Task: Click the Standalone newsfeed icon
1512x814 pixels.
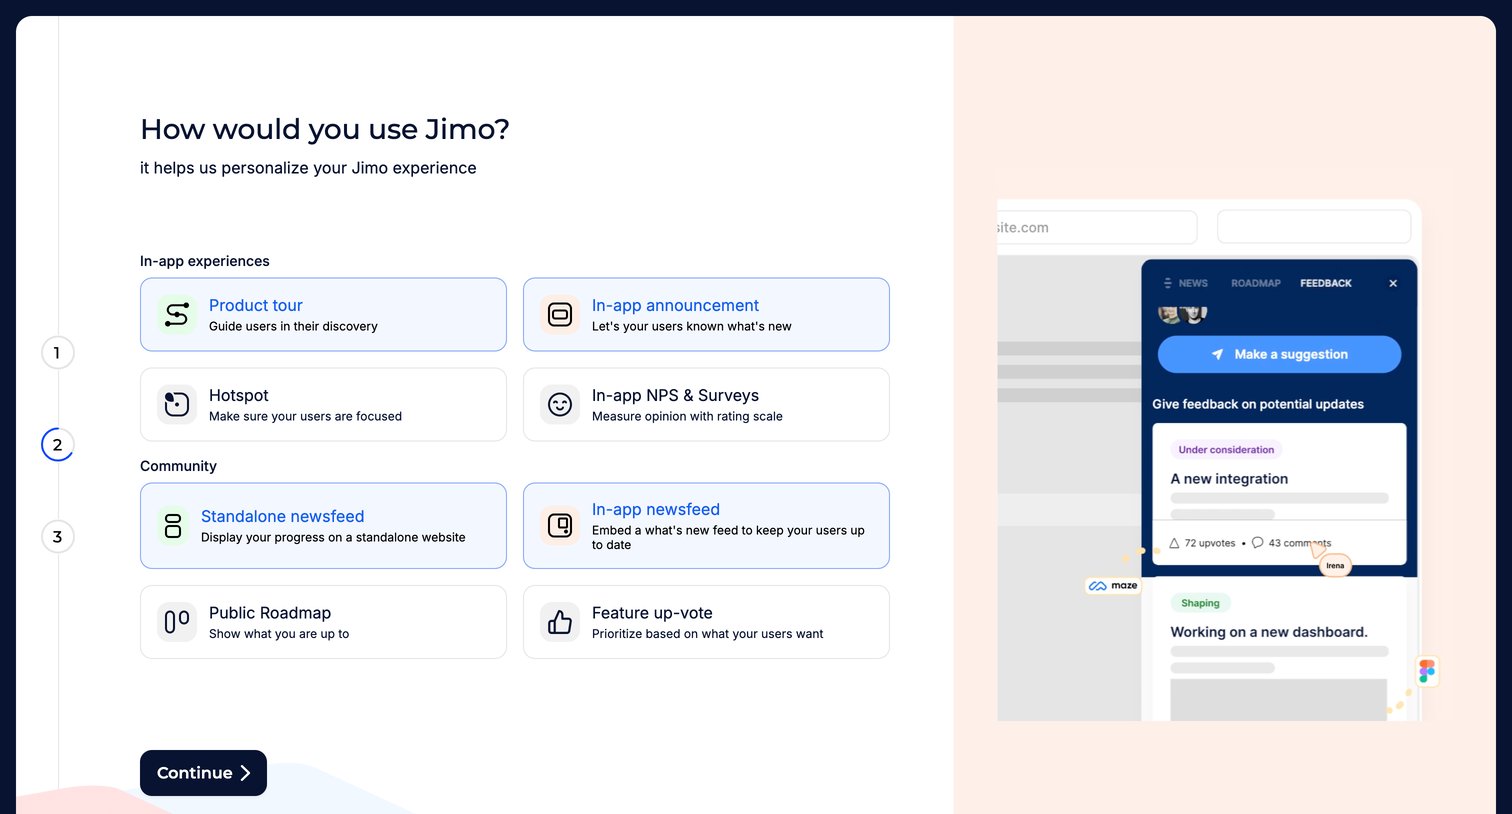Action: (173, 526)
